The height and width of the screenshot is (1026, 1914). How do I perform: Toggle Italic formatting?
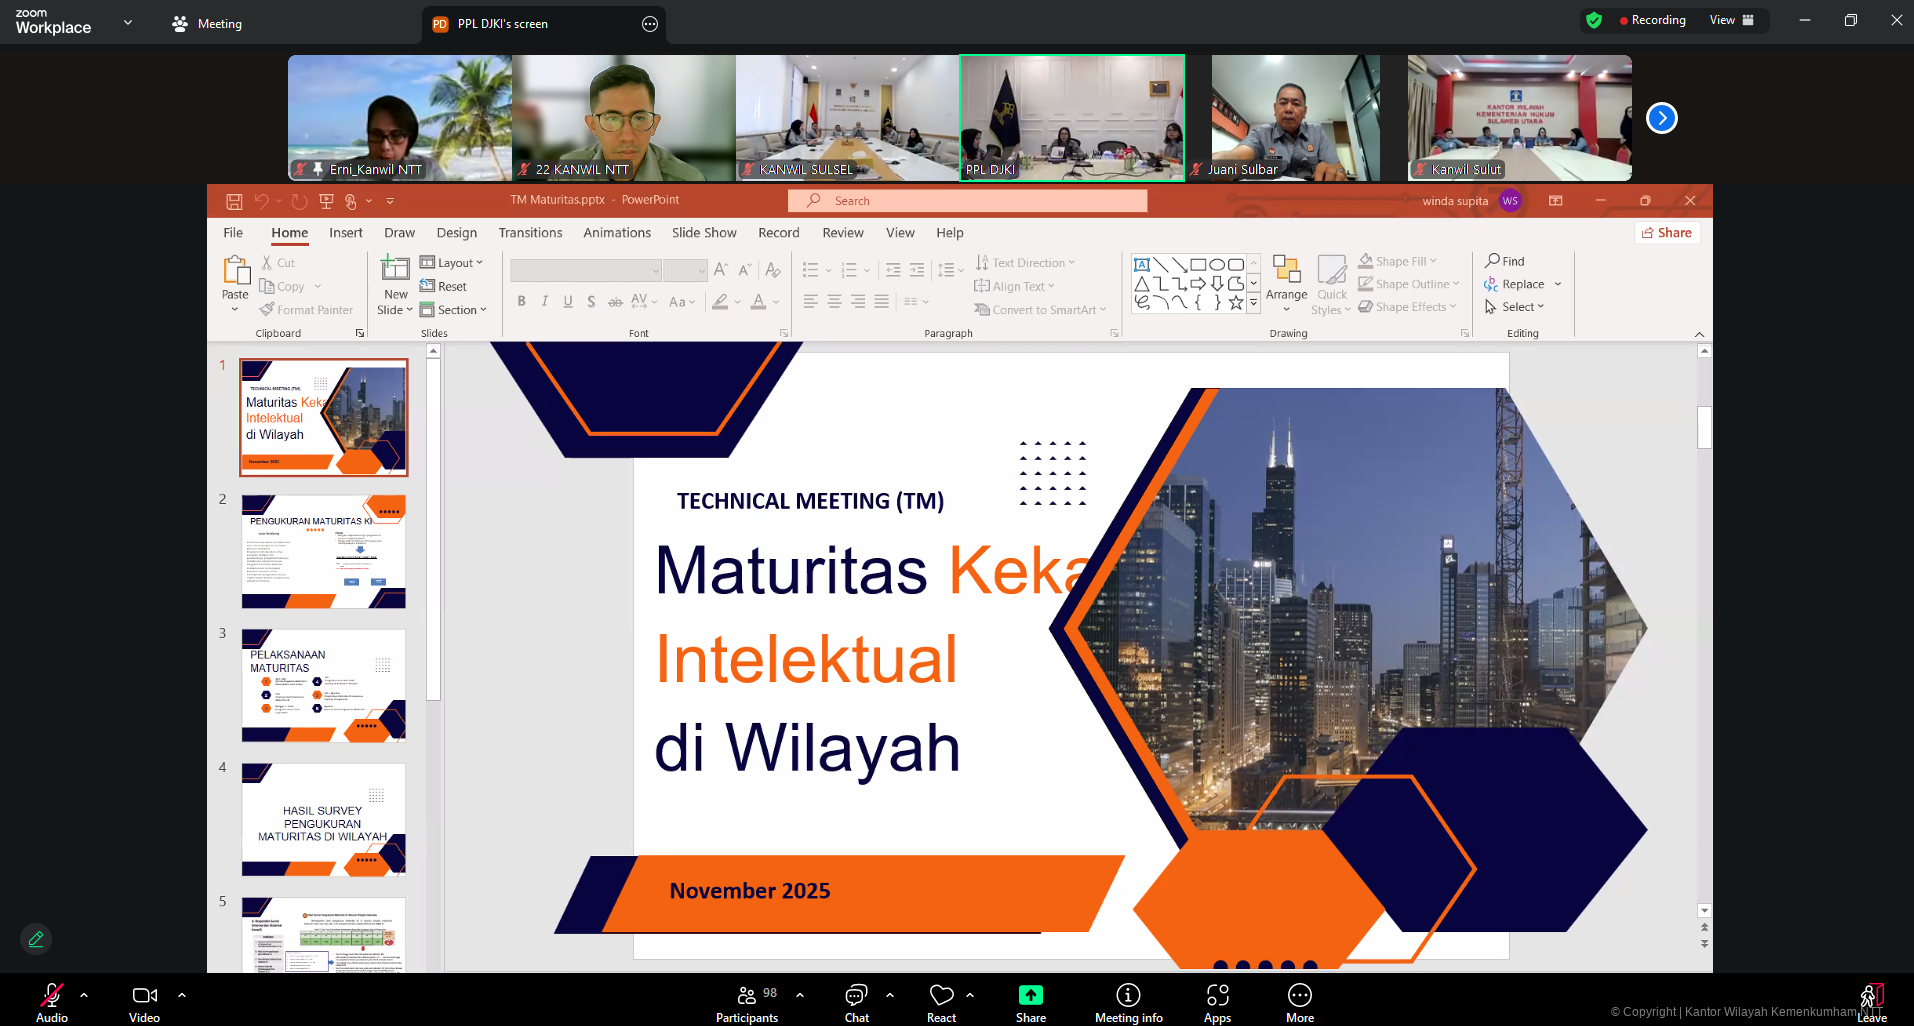point(544,300)
